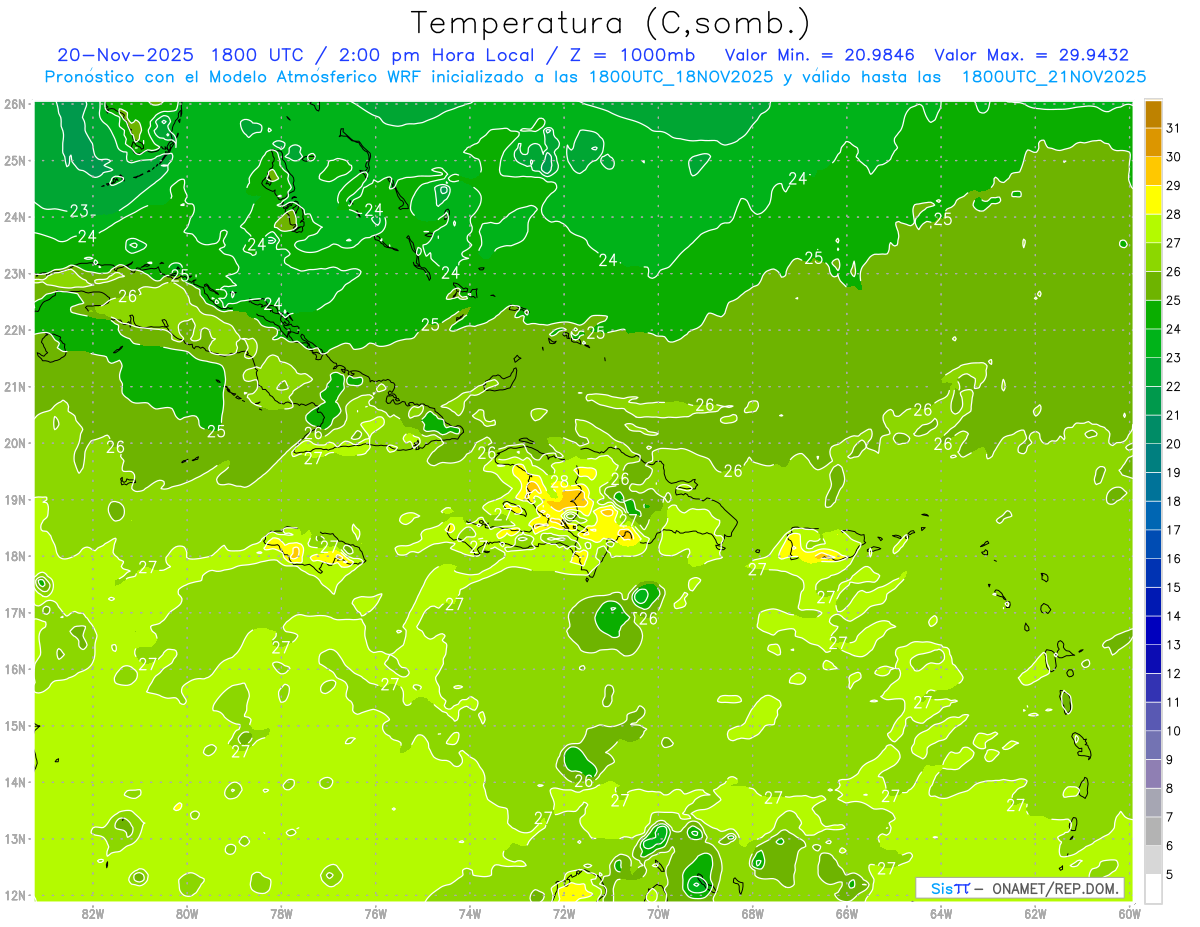Click the 82W longitude axis label
Screen dimensions: 1200x927
click(x=93, y=913)
